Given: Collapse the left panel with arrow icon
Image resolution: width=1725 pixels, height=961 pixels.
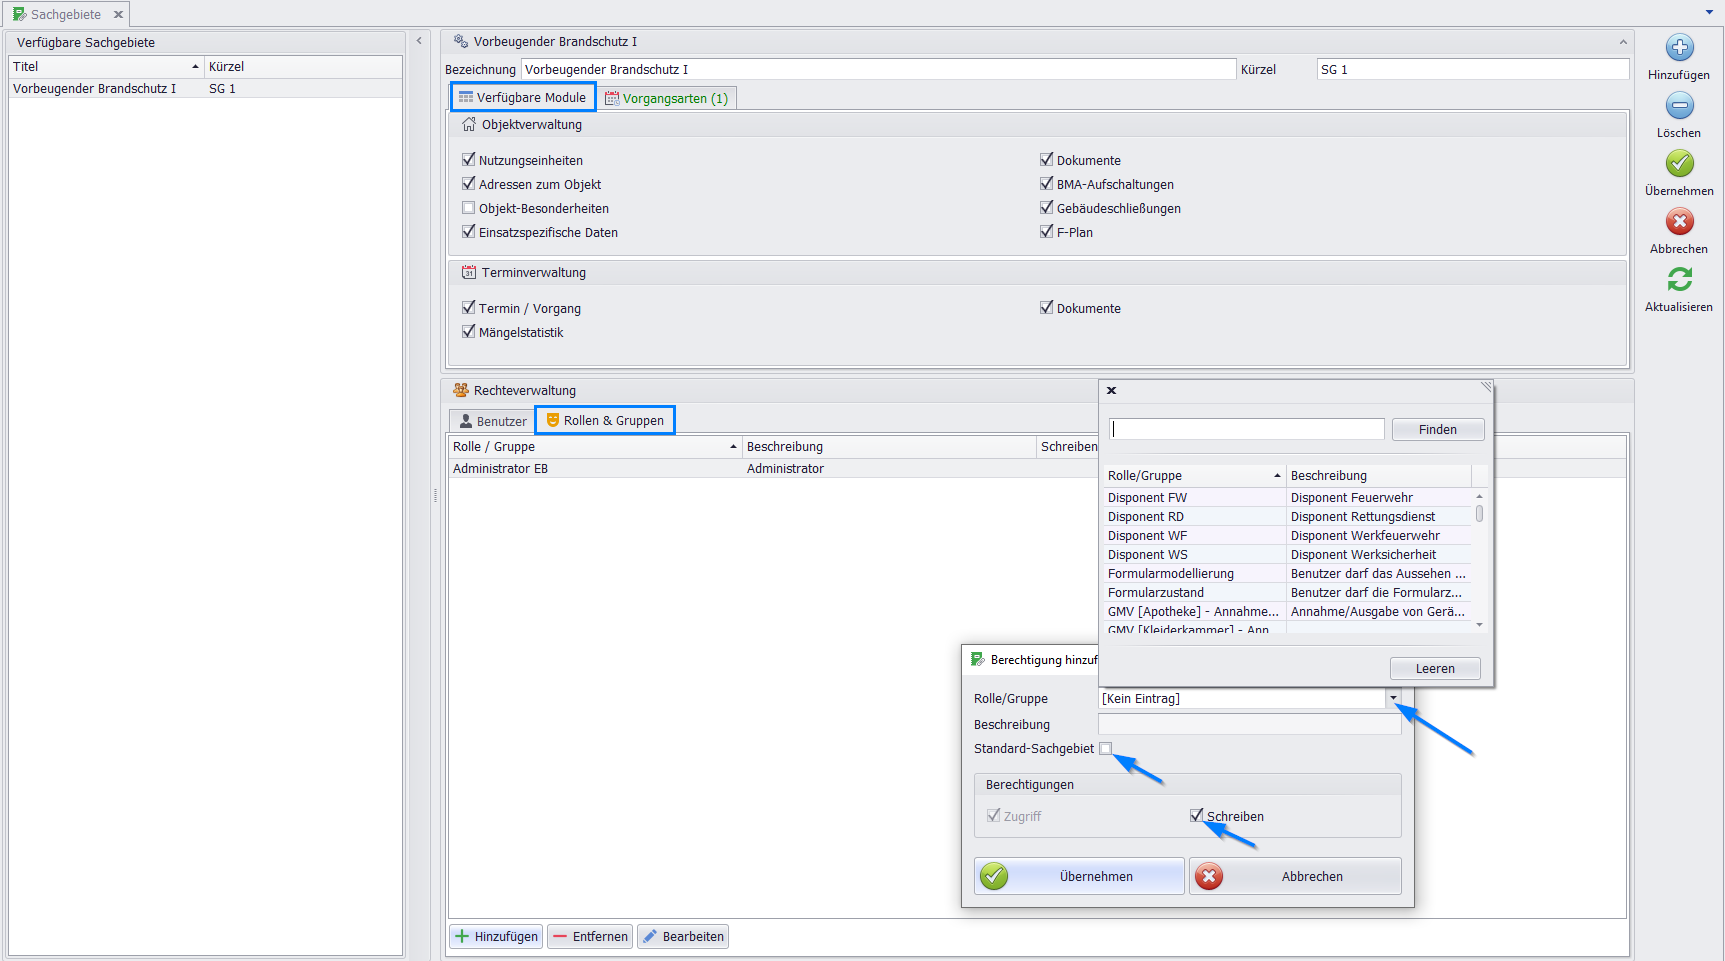Looking at the screenshot, I should tap(419, 41).
